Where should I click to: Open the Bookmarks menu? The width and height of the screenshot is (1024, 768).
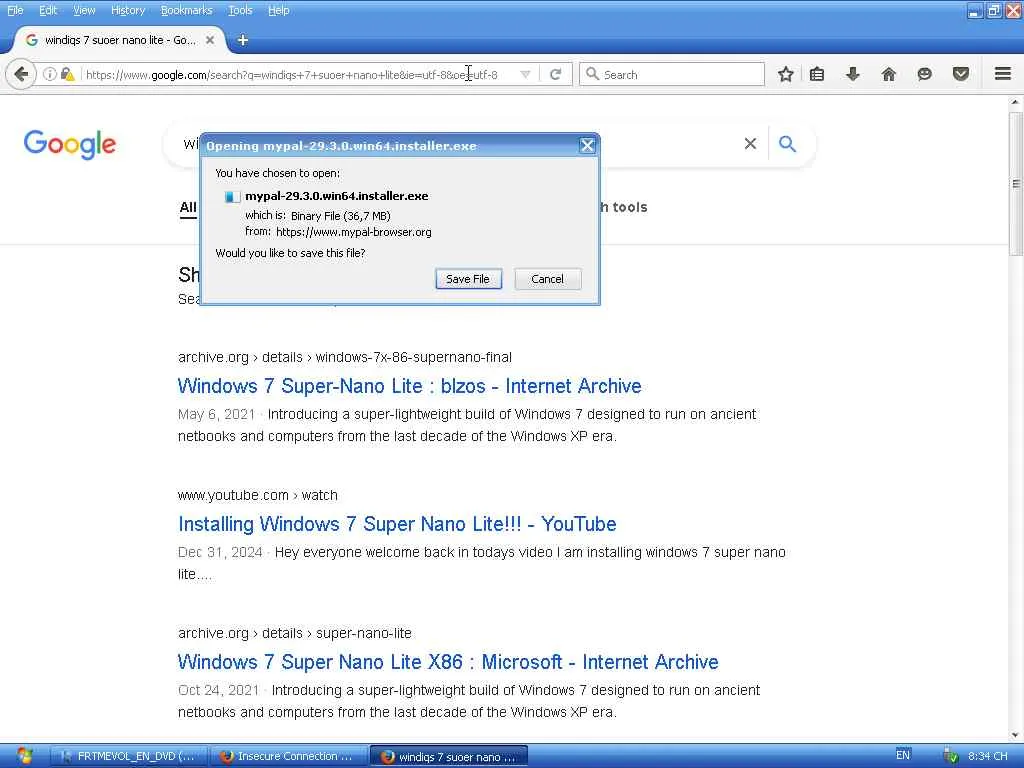[186, 10]
